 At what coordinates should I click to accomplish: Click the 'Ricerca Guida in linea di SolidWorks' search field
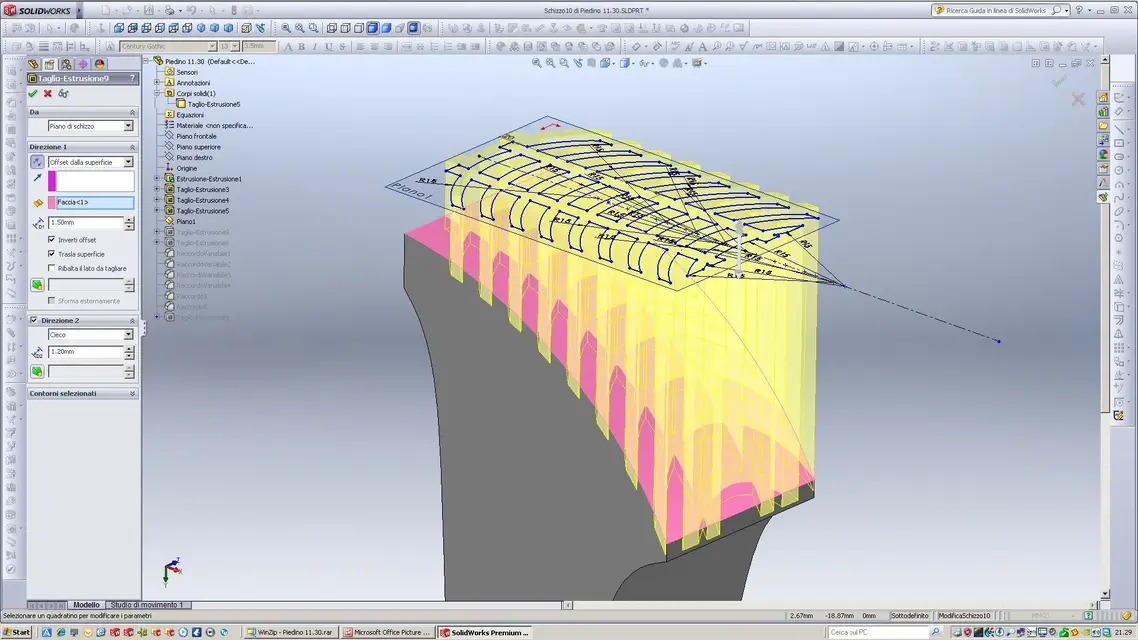tap(996, 11)
